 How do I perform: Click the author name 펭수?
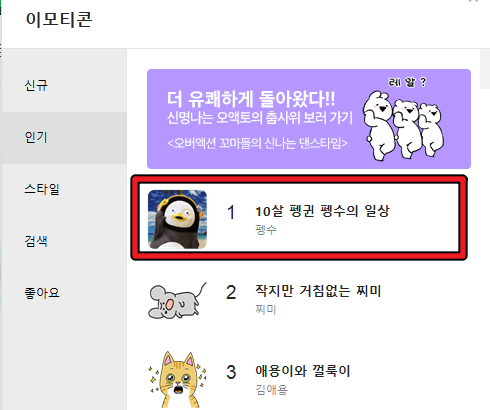click(266, 229)
